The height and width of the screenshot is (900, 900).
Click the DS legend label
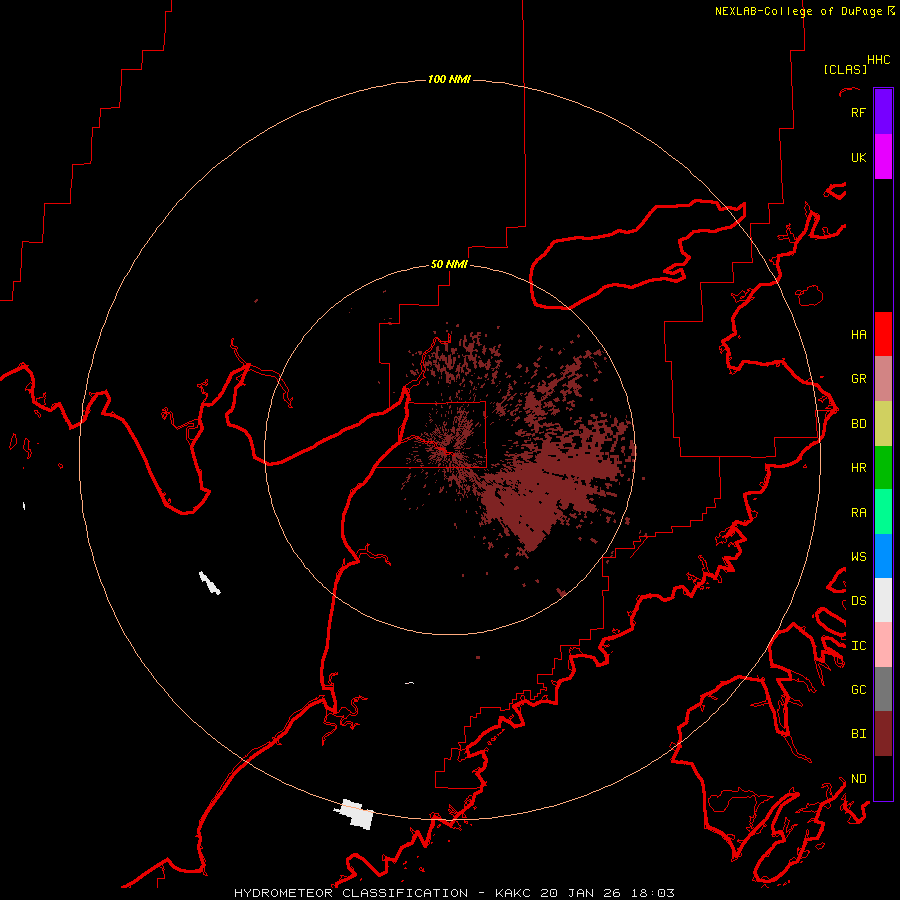858,601
